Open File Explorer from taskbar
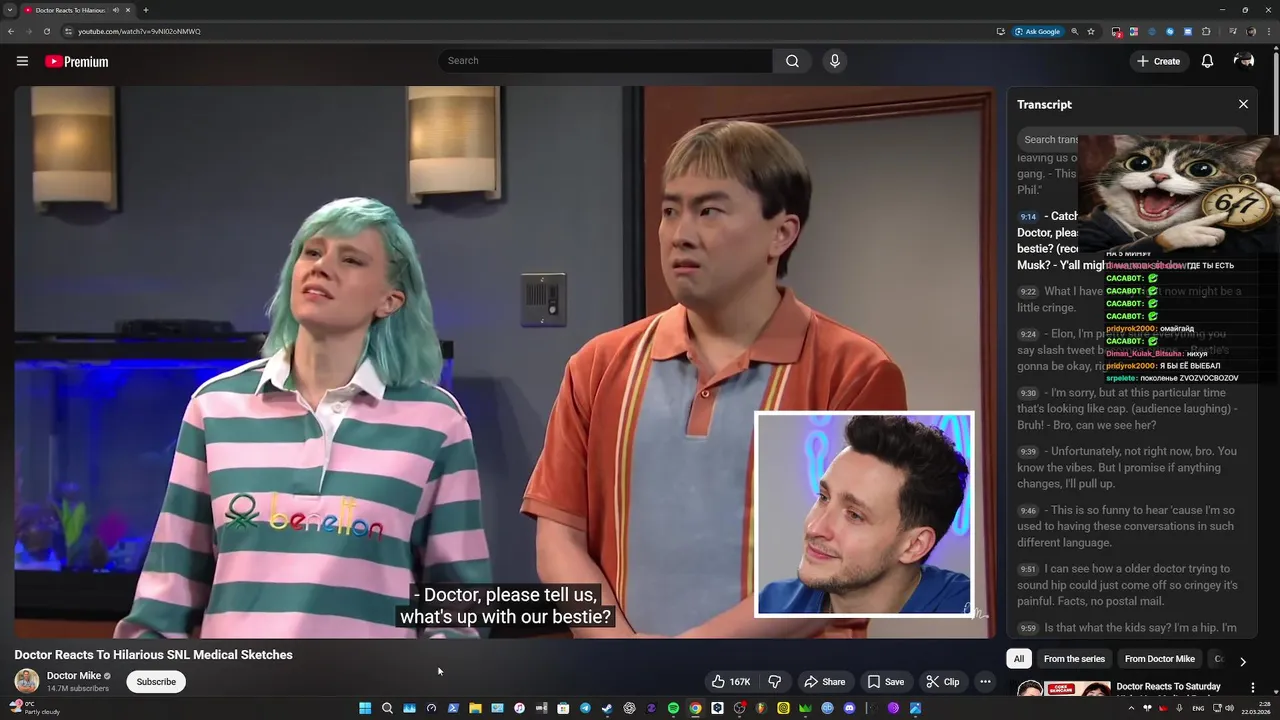Screen dimensions: 1280x720 tap(475, 708)
